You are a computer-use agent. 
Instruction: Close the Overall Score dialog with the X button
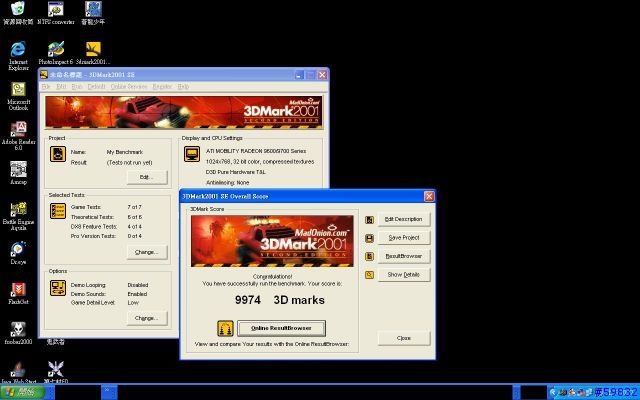[x=429, y=196]
